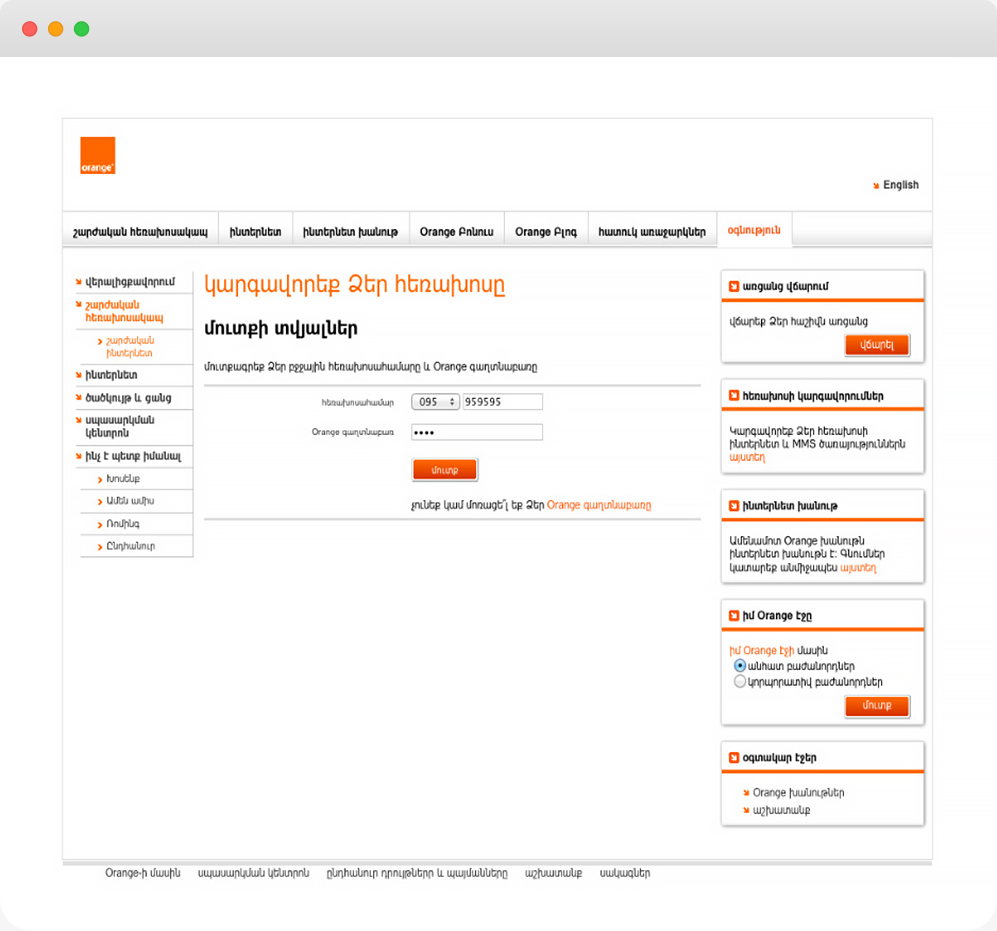This screenshot has height=931, width=997.
Task: Click the Orange logo
Action: [x=97, y=155]
